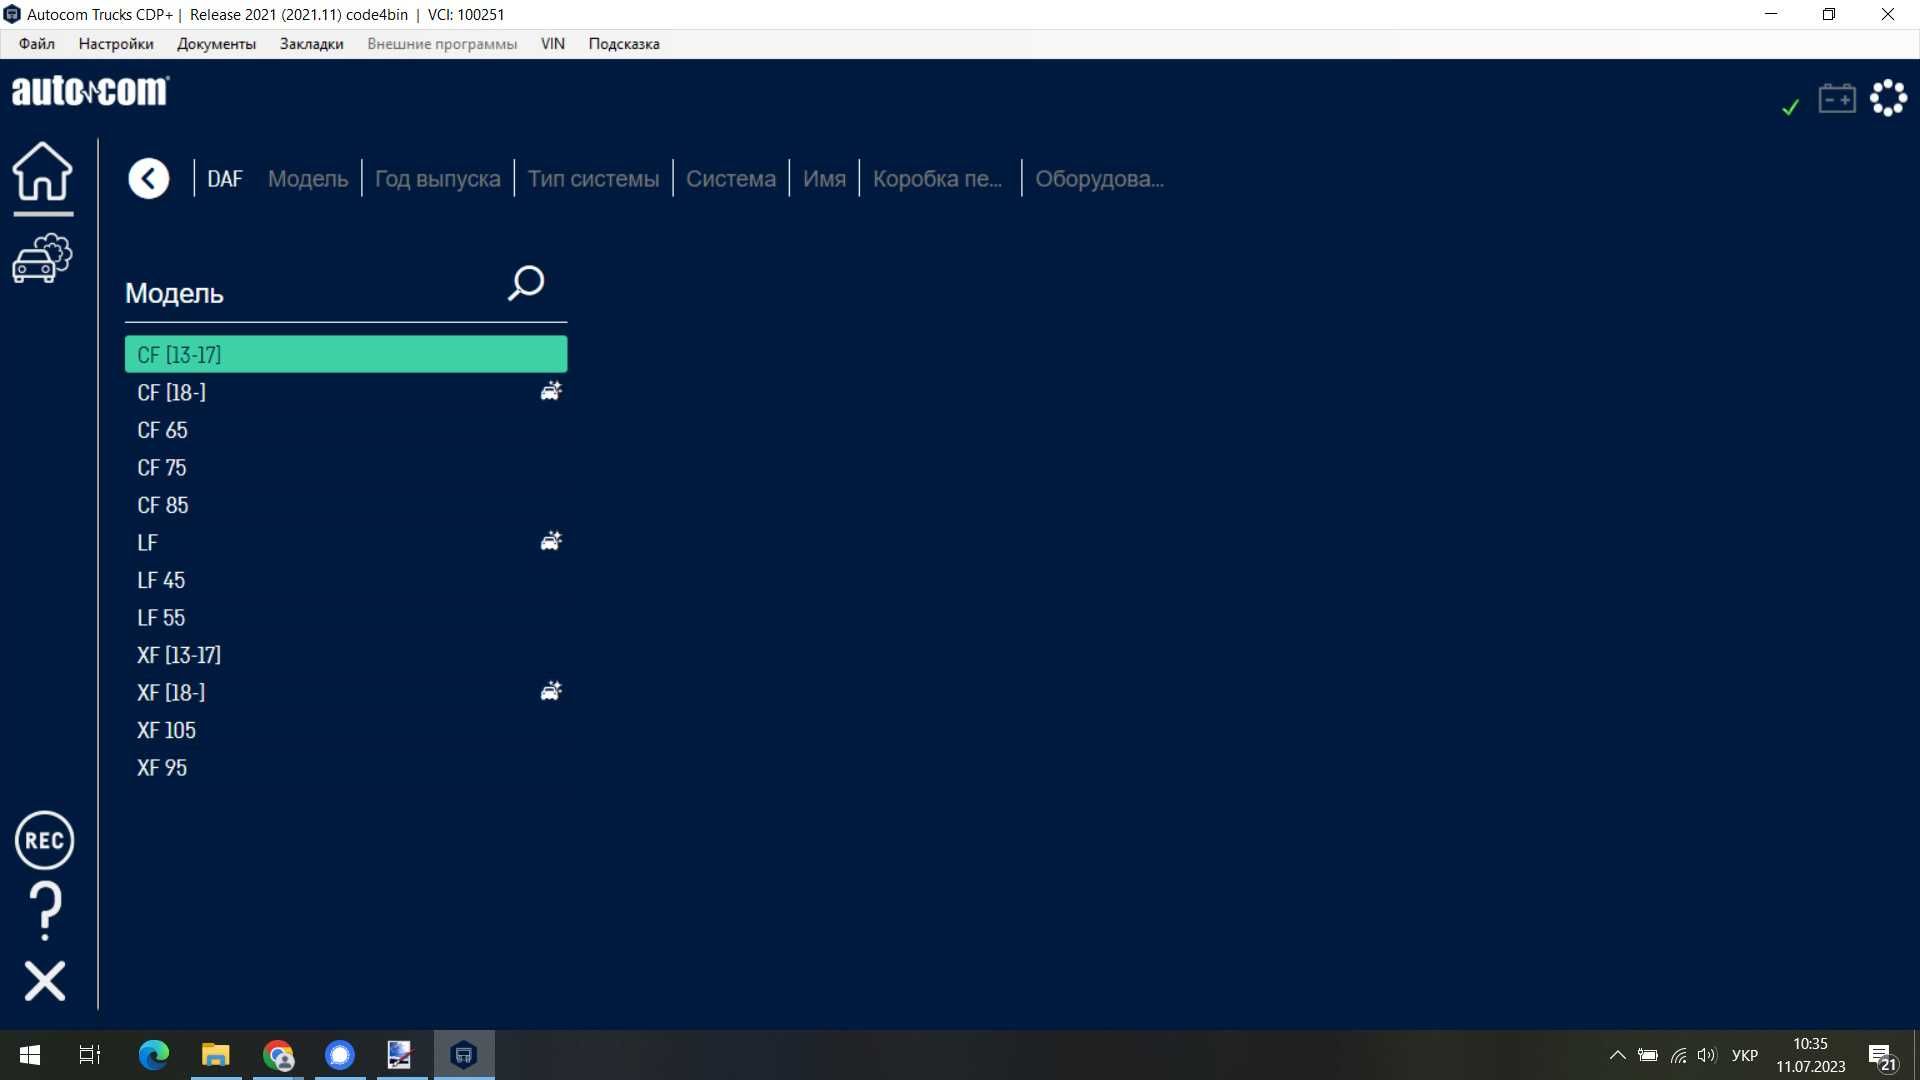Select model XF 105
The image size is (1920, 1080).
[x=346, y=730]
